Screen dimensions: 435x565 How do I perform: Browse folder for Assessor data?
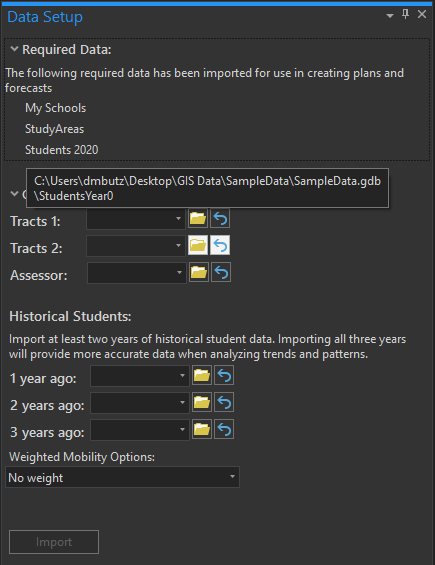click(199, 272)
